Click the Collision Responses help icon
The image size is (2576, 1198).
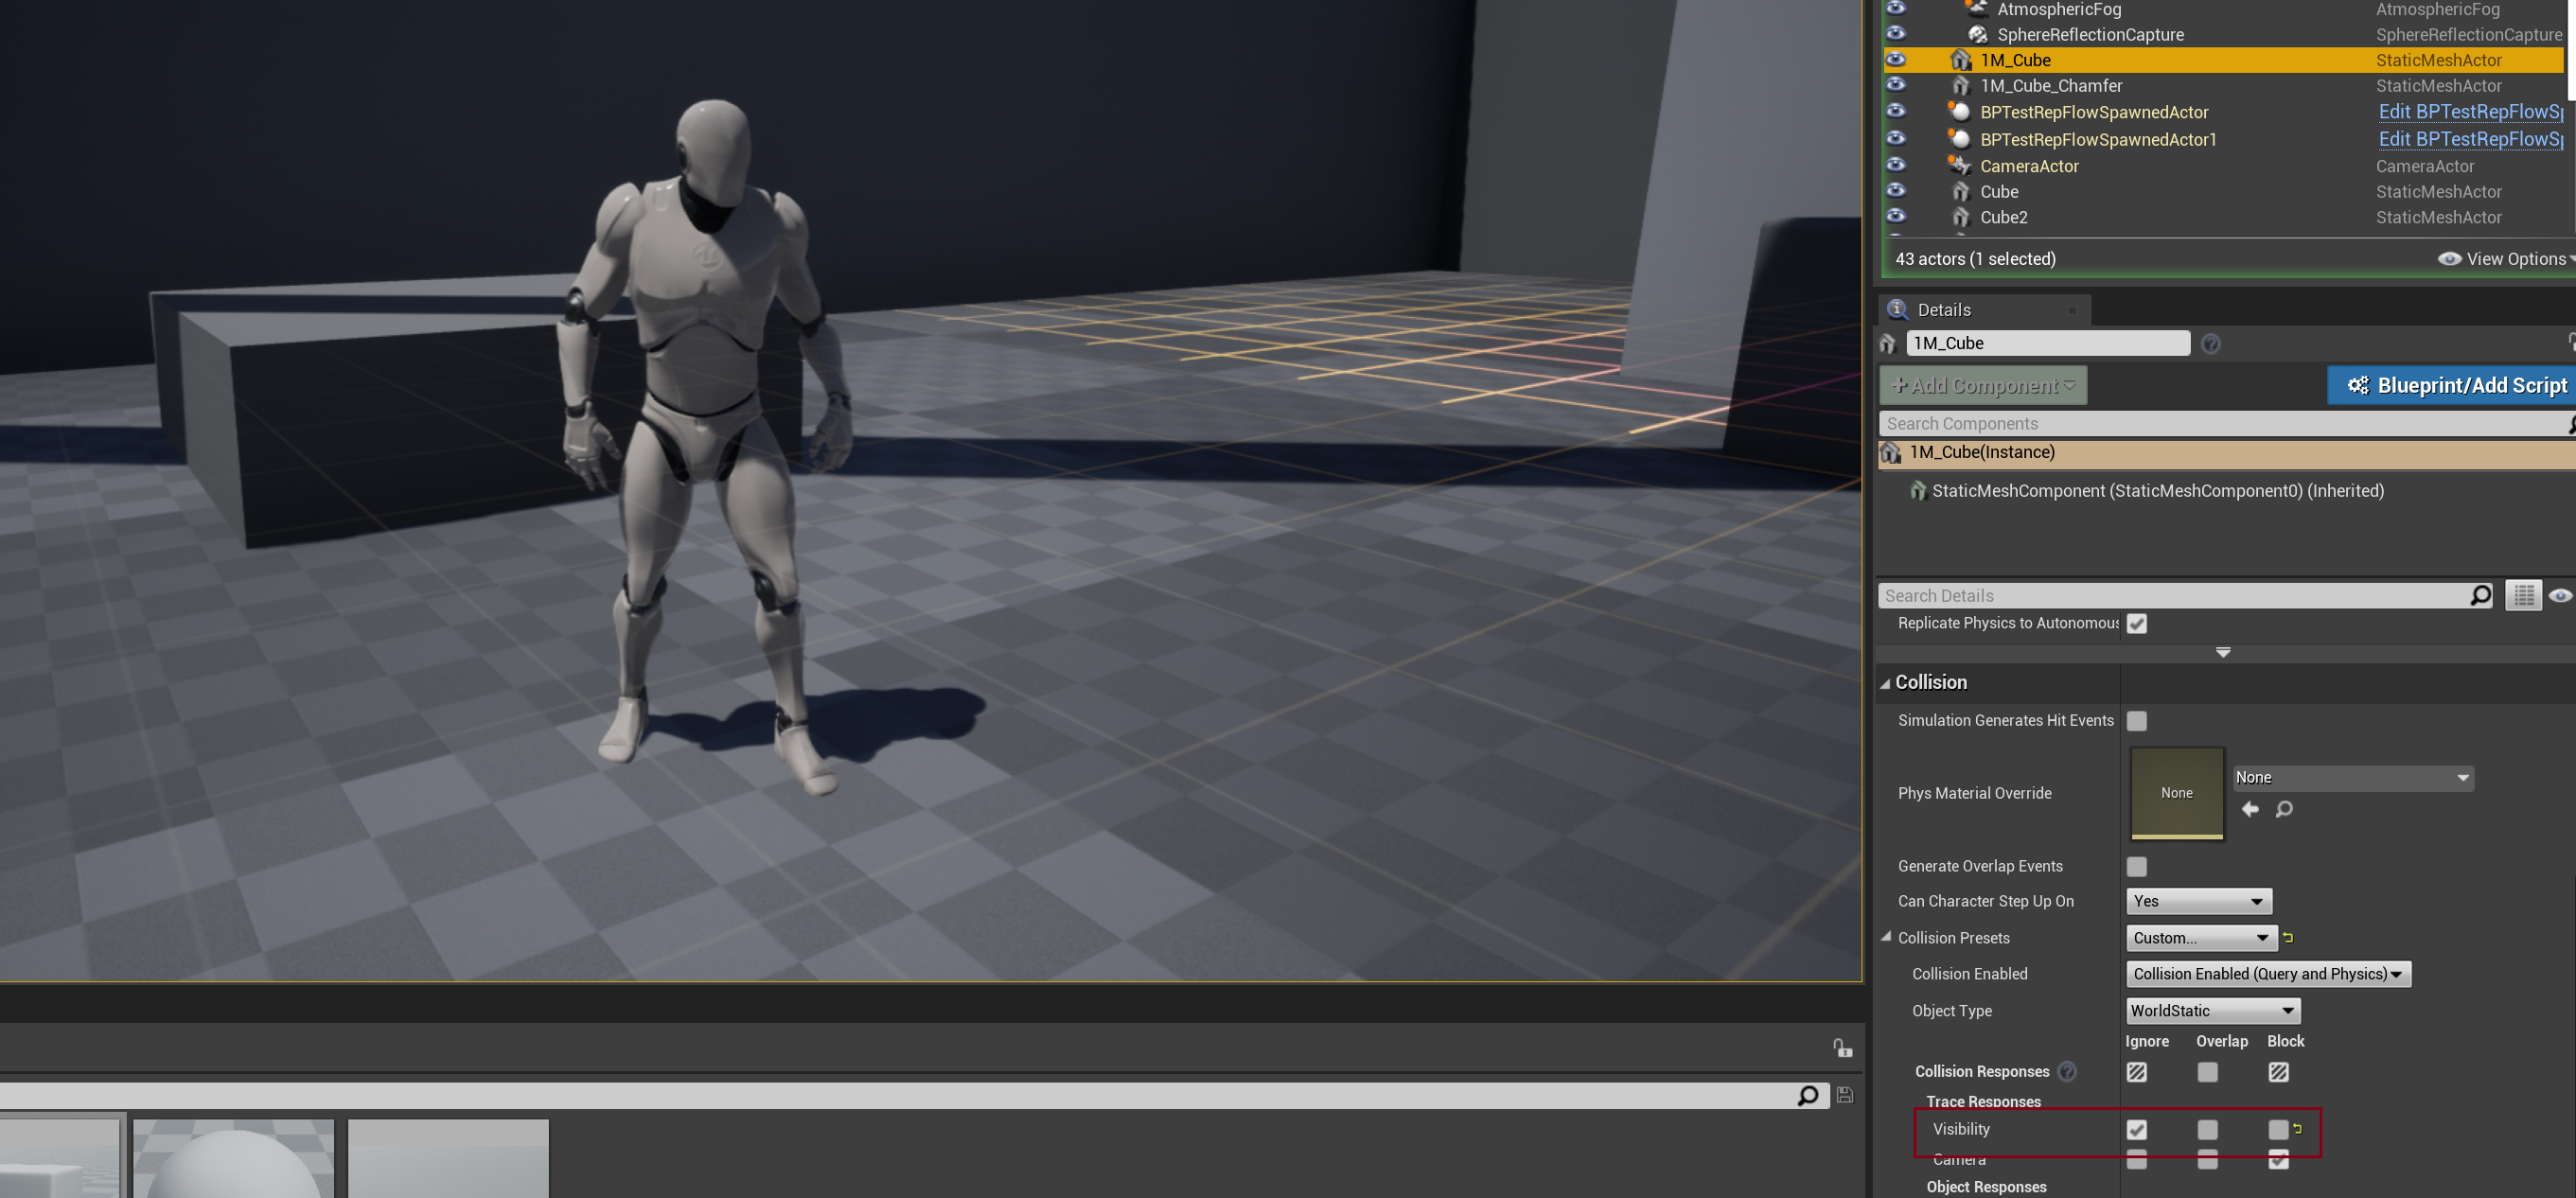click(2068, 1071)
